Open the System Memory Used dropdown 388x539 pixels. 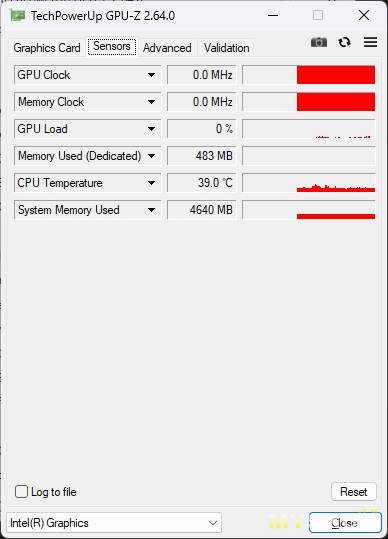[x=151, y=210]
